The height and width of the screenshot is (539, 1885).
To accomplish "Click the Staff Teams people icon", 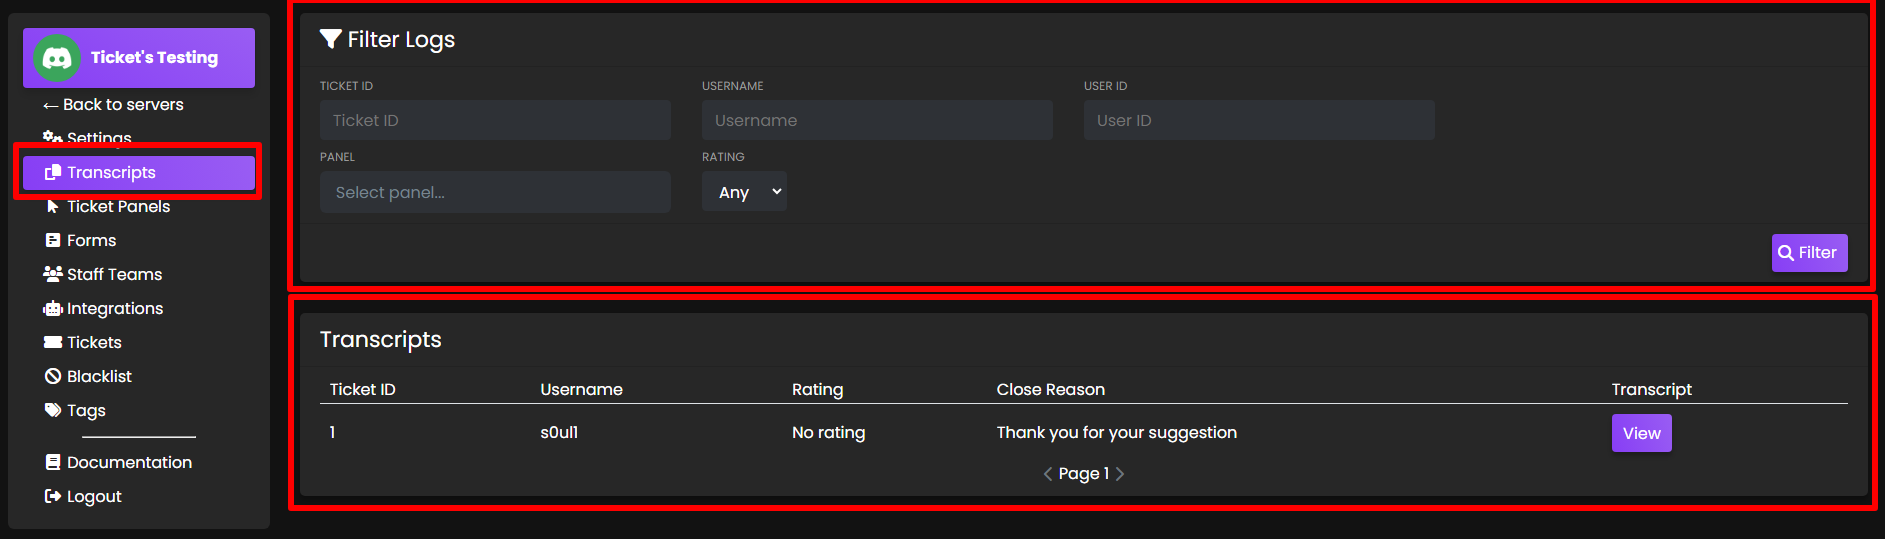I will (x=53, y=274).
